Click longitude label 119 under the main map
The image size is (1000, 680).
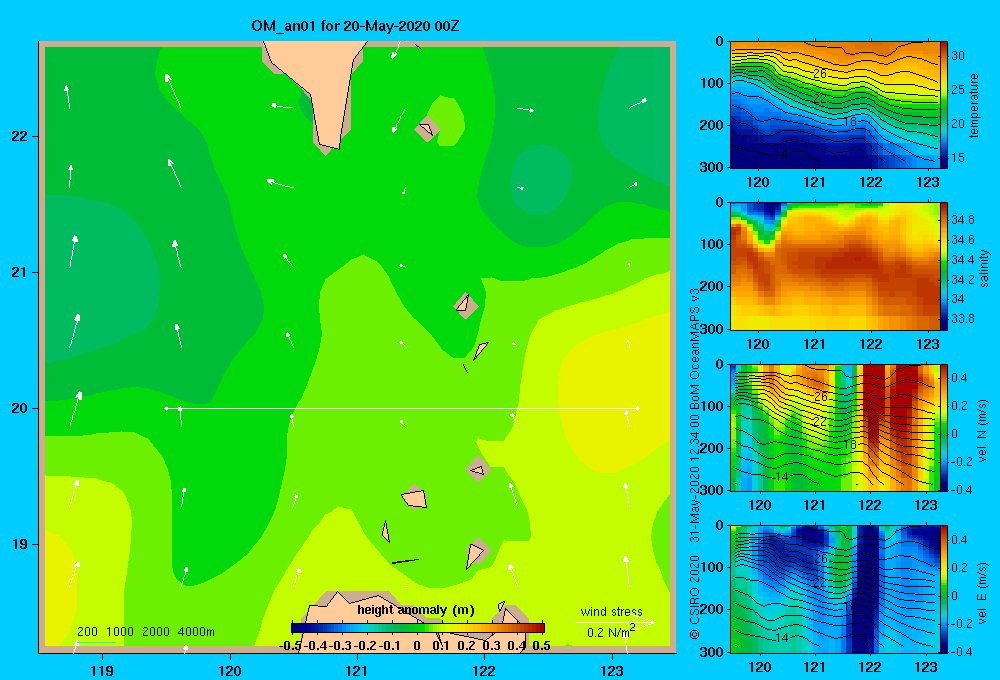tap(102, 670)
